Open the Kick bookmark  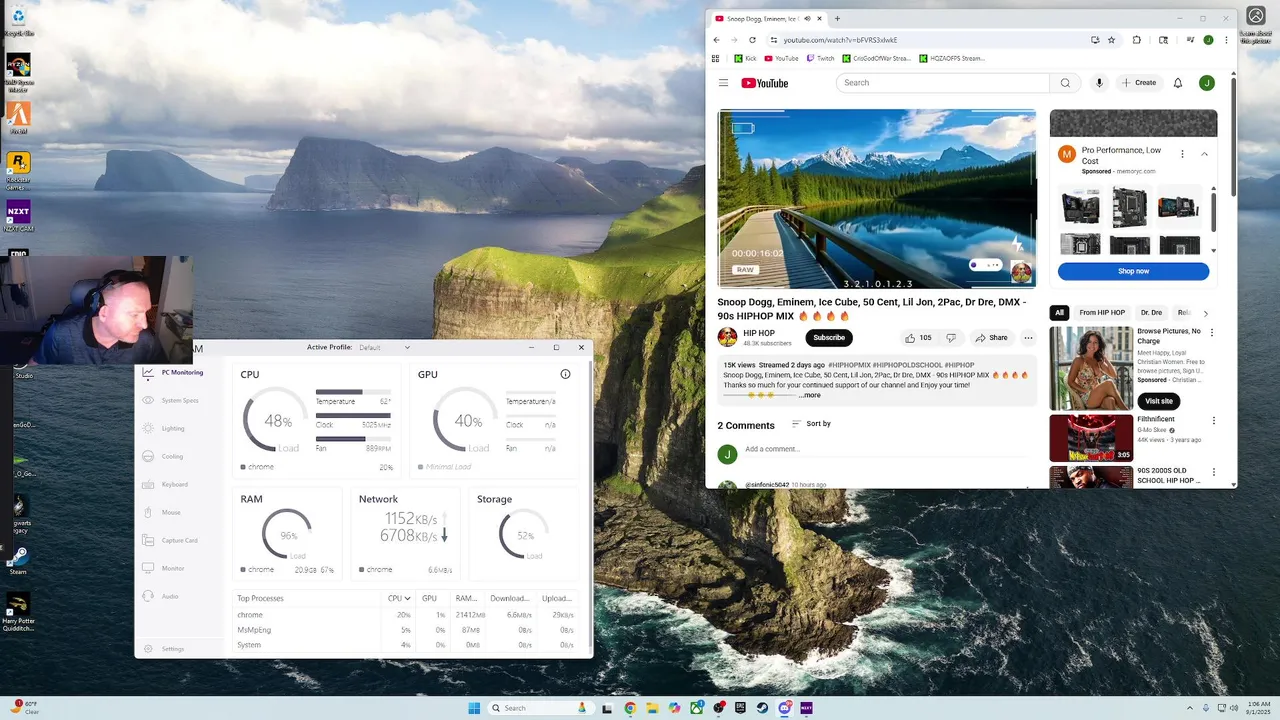[x=746, y=58]
